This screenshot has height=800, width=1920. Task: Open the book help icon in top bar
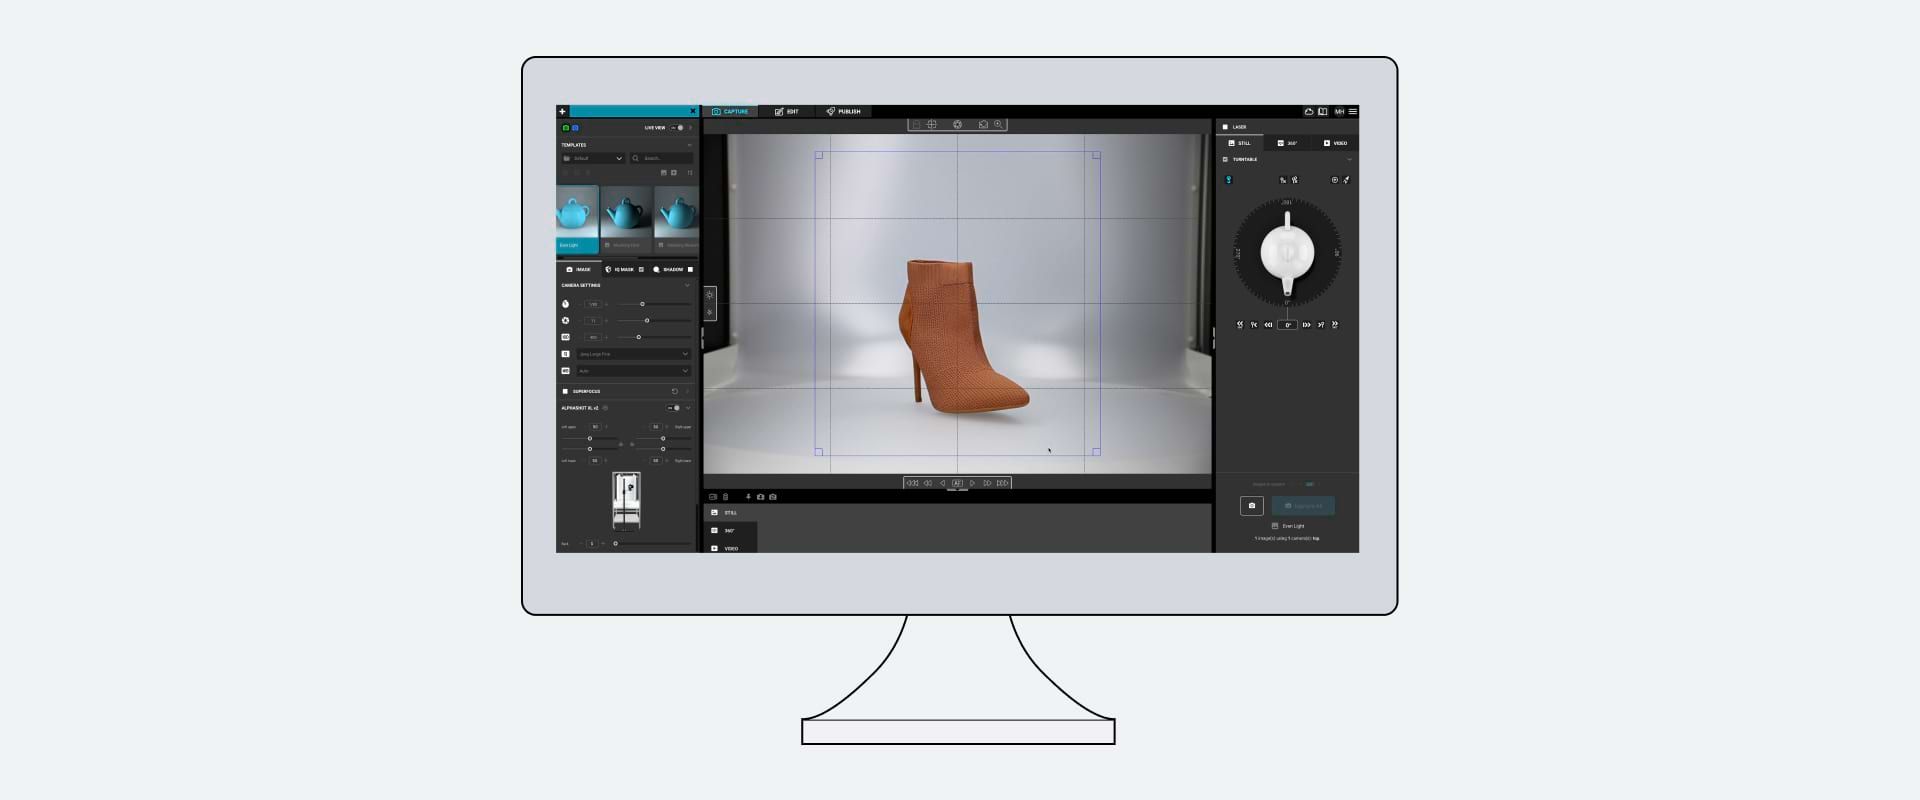pyautogui.click(x=1323, y=112)
